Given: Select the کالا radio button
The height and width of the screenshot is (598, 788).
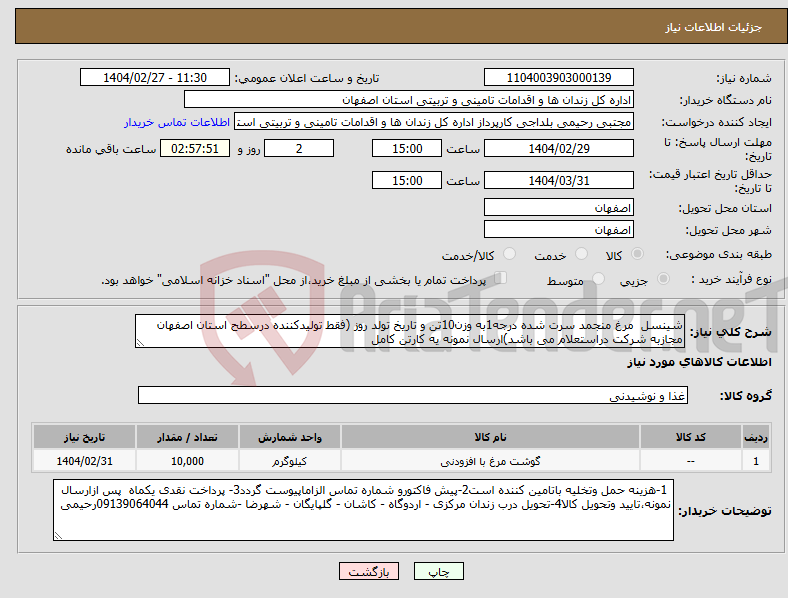Looking at the screenshot, I should (637, 254).
